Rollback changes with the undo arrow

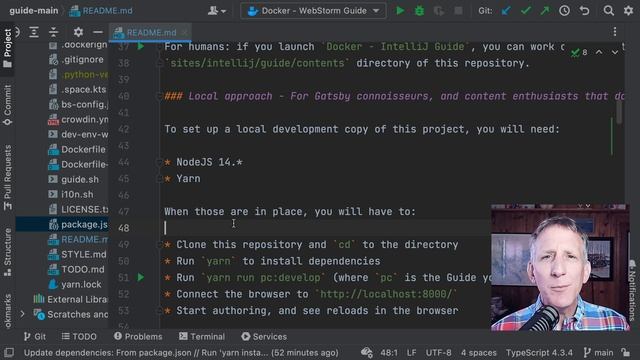point(584,11)
